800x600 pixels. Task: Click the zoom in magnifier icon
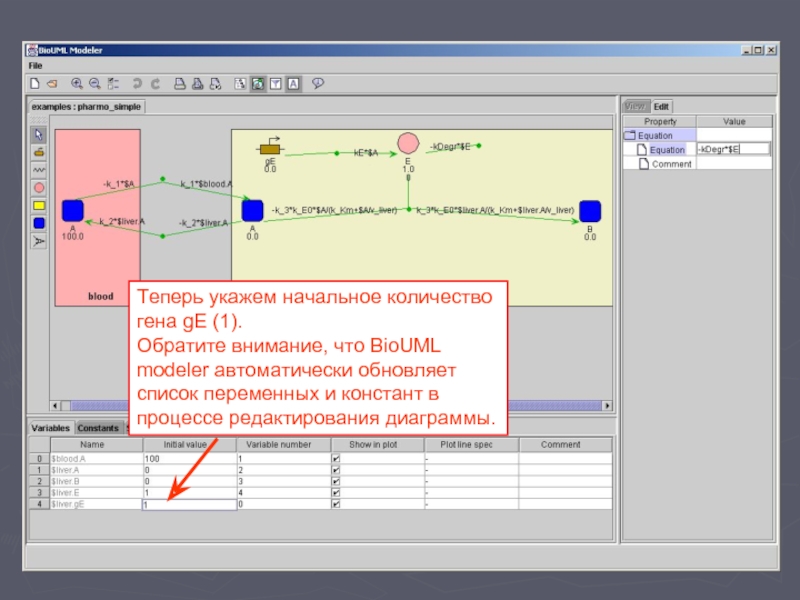coord(77,84)
